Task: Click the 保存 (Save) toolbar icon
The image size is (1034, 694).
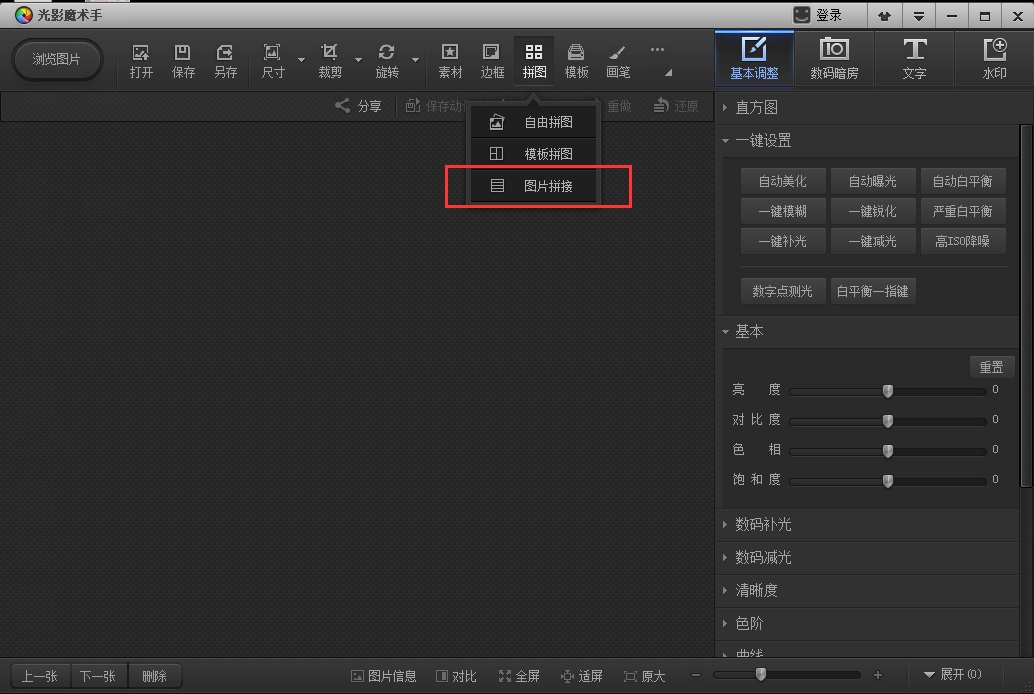Action: click(x=183, y=60)
